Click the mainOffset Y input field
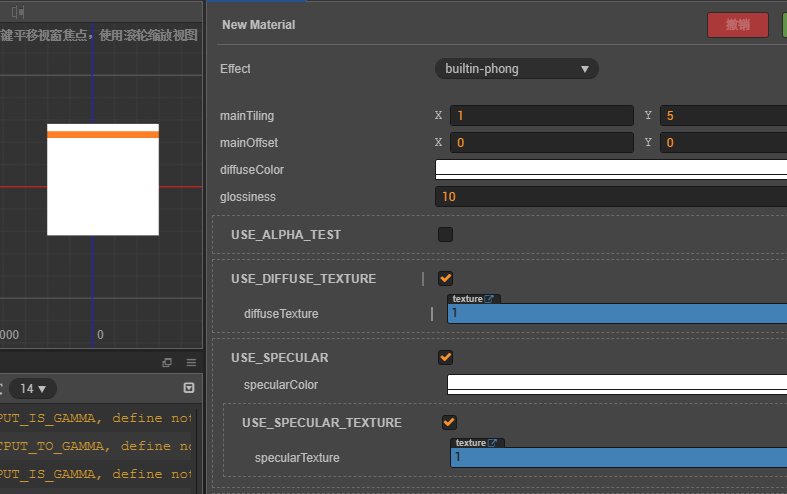This screenshot has width=787, height=494. [x=723, y=143]
